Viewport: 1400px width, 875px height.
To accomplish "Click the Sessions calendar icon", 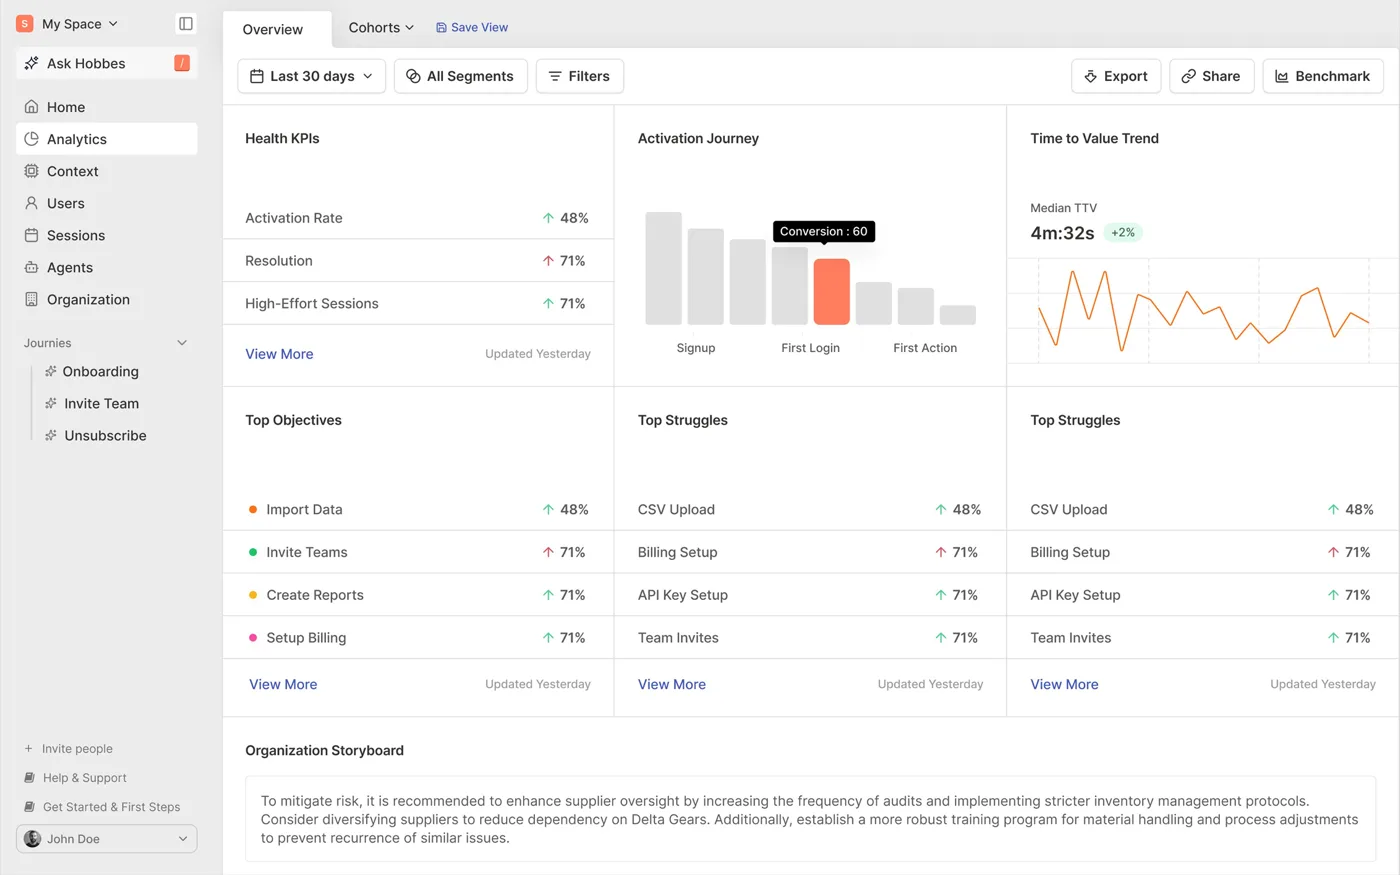I will 31,235.
